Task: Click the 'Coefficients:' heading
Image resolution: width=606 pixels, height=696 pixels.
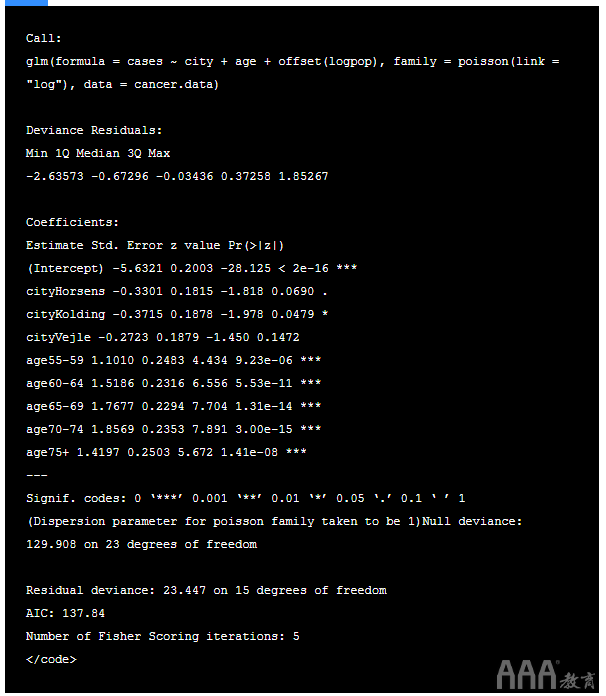Action: pos(72,222)
